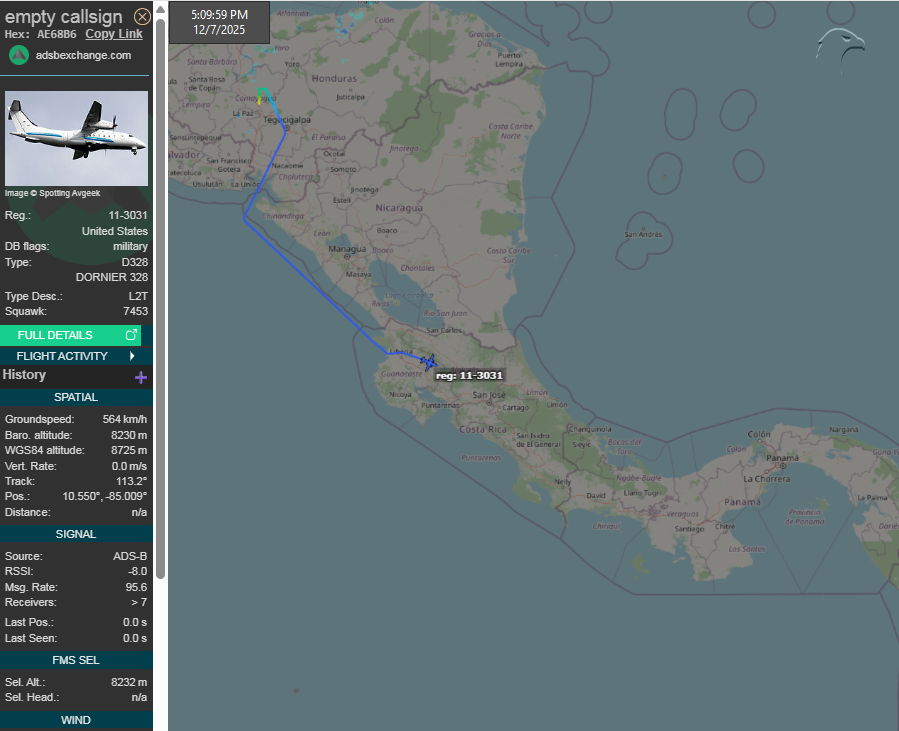Screen dimensions: 899x731
Task: Click Image © Spotting Avgeek credit
Action: 52,193
